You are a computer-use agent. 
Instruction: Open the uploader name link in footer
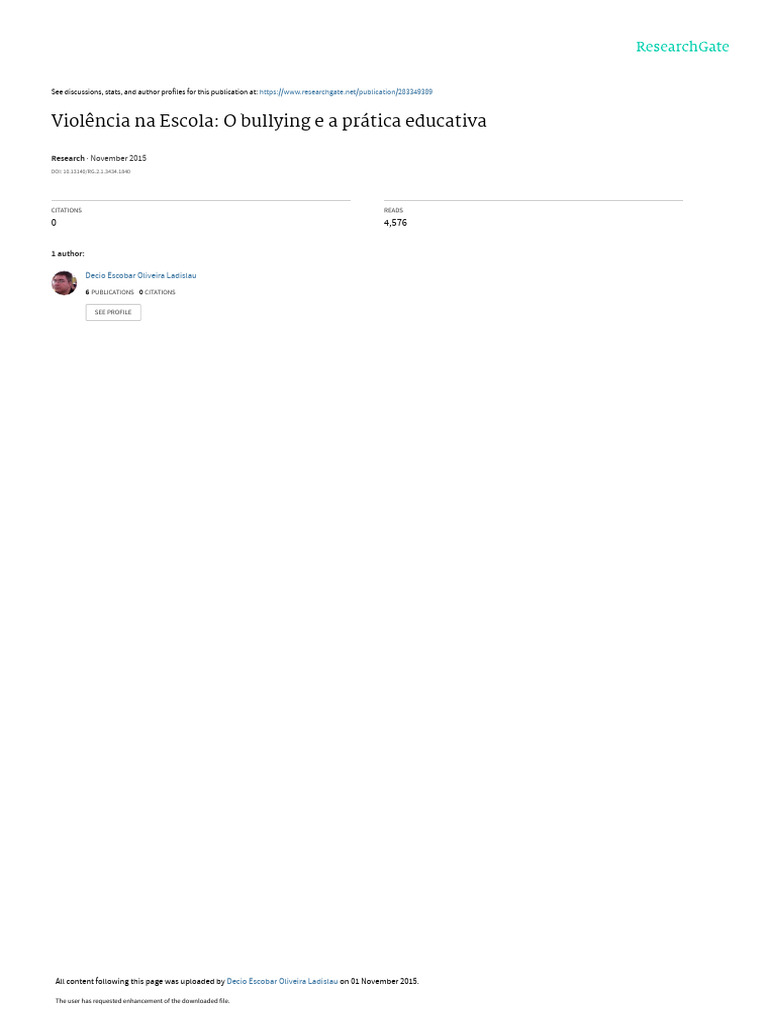(x=282, y=981)
